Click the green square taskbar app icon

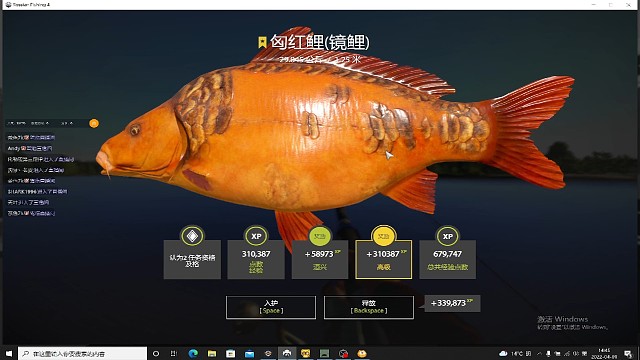click(x=324, y=353)
